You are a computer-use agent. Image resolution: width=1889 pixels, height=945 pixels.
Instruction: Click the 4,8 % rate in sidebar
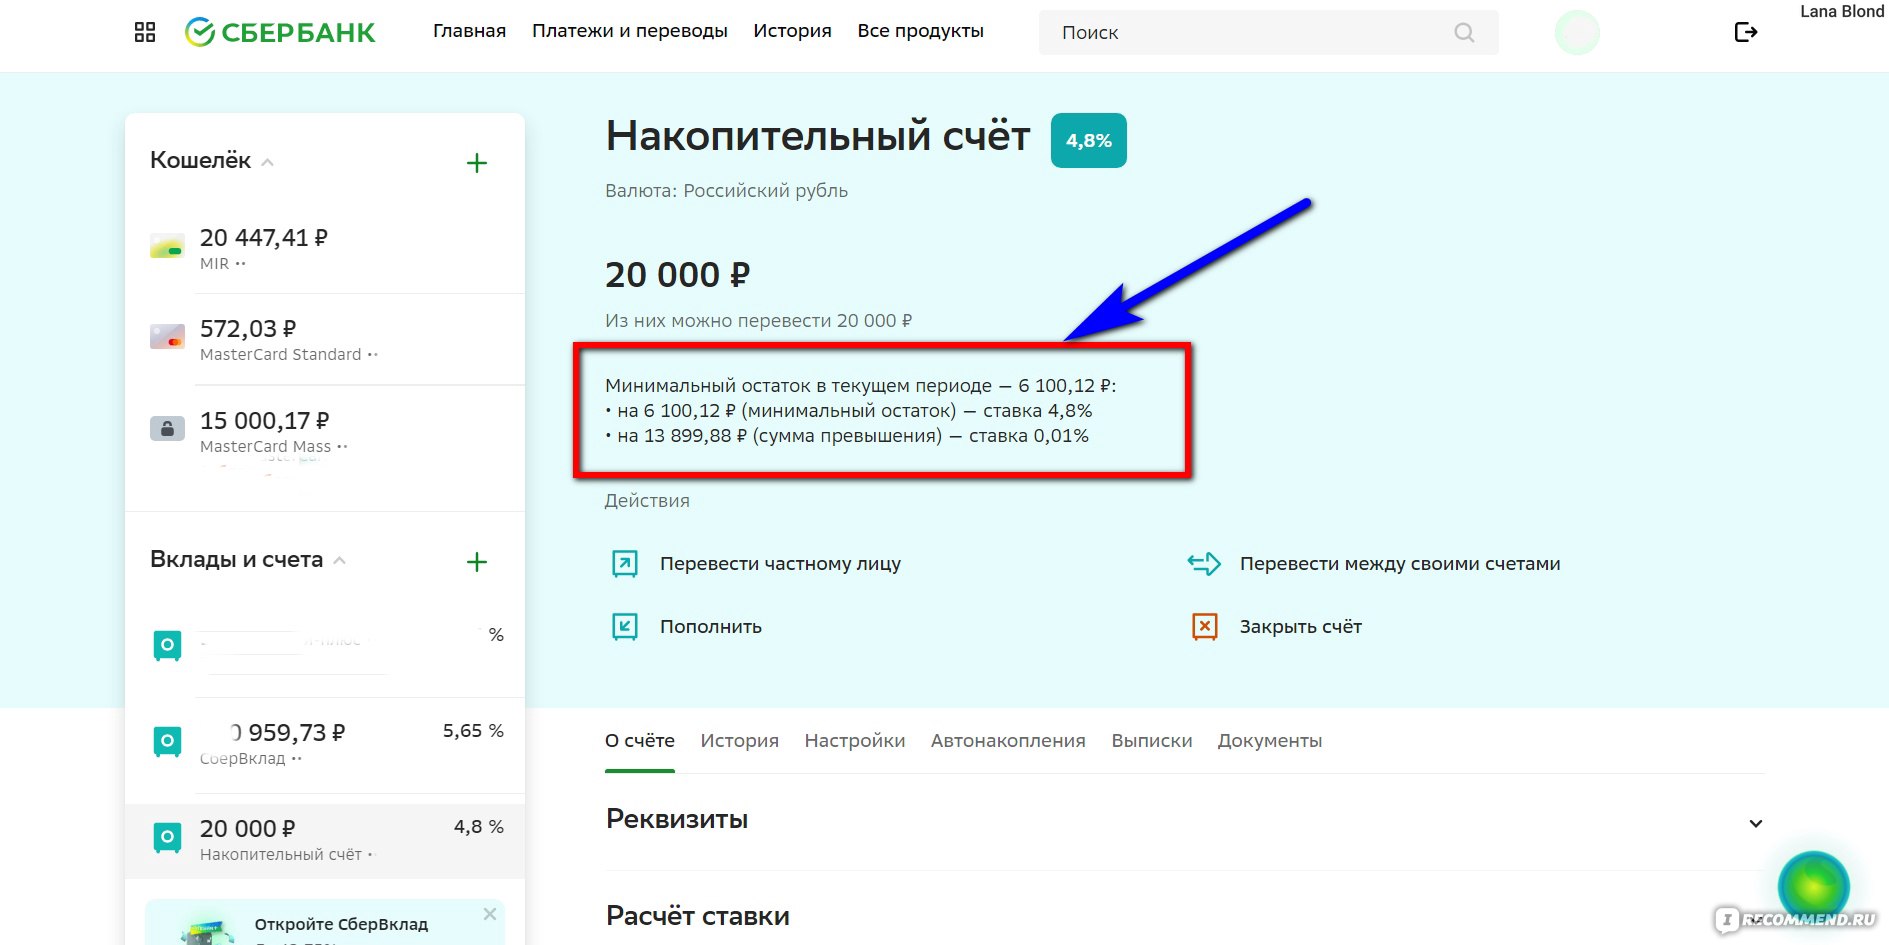click(x=479, y=827)
